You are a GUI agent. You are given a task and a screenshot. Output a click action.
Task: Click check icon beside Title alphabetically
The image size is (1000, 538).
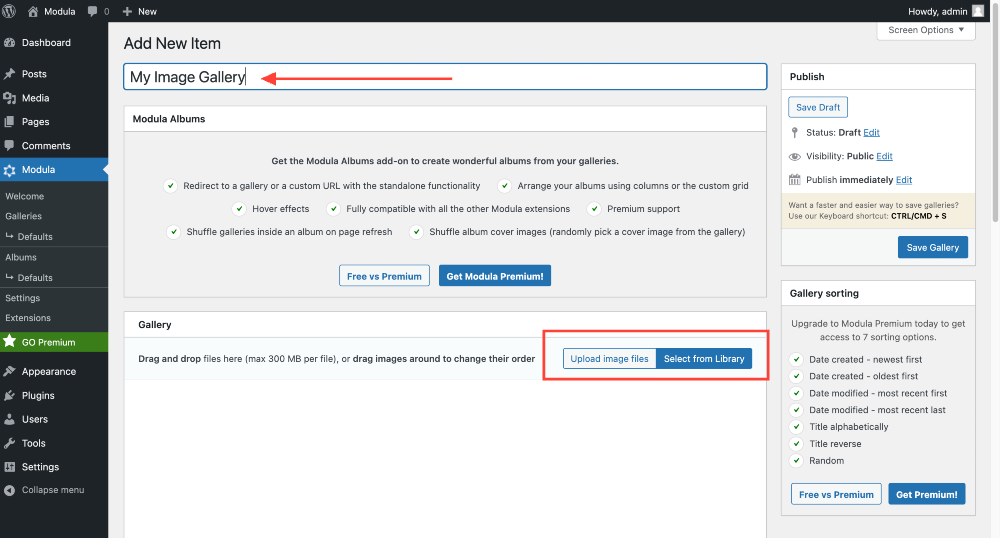click(x=797, y=426)
